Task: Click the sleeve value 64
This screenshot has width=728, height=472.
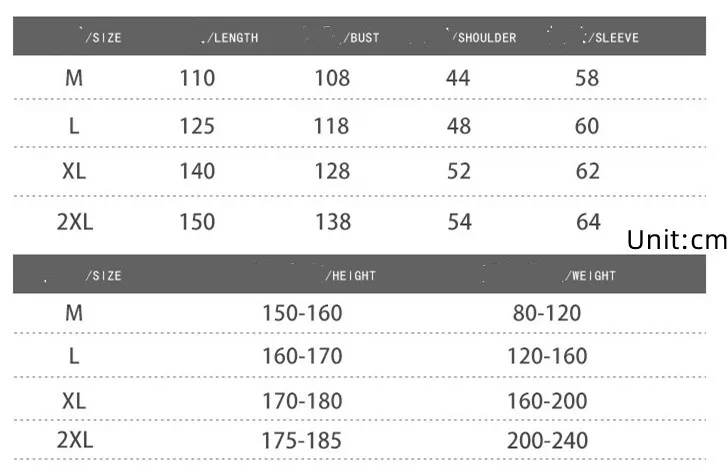Action: pos(588,221)
